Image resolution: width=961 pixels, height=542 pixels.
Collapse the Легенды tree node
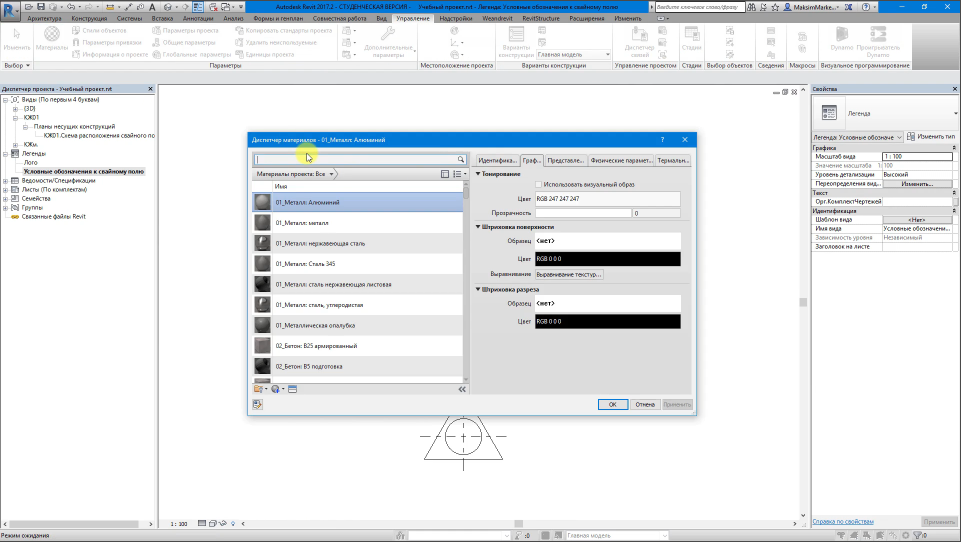point(6,154)
